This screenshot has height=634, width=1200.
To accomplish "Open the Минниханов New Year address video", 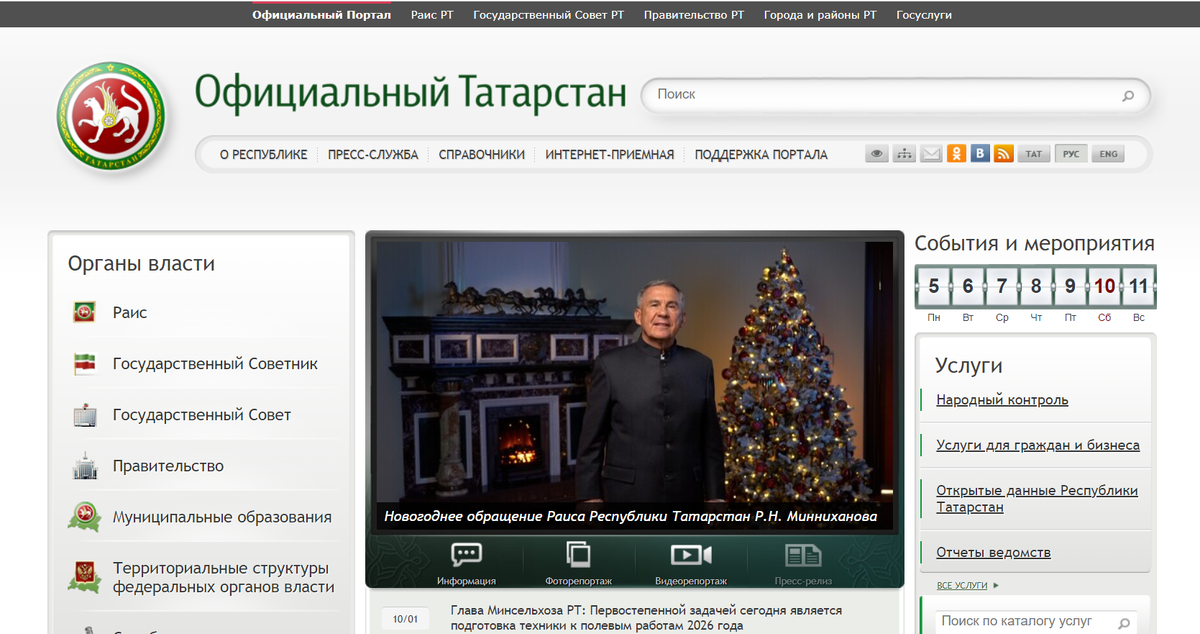I will tap(634, 385).
